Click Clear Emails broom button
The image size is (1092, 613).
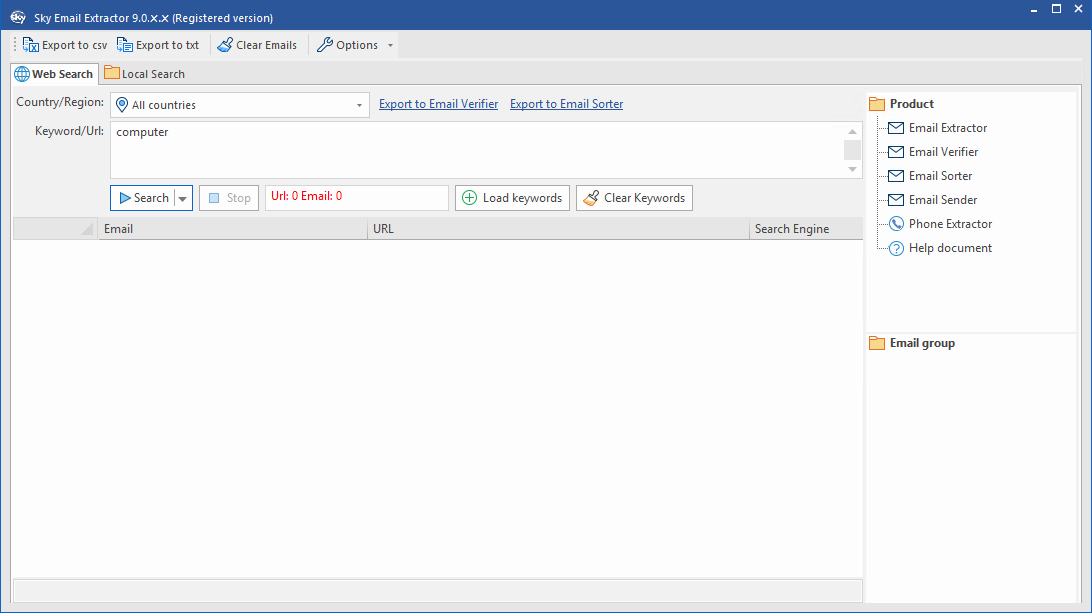coord(257,45)
